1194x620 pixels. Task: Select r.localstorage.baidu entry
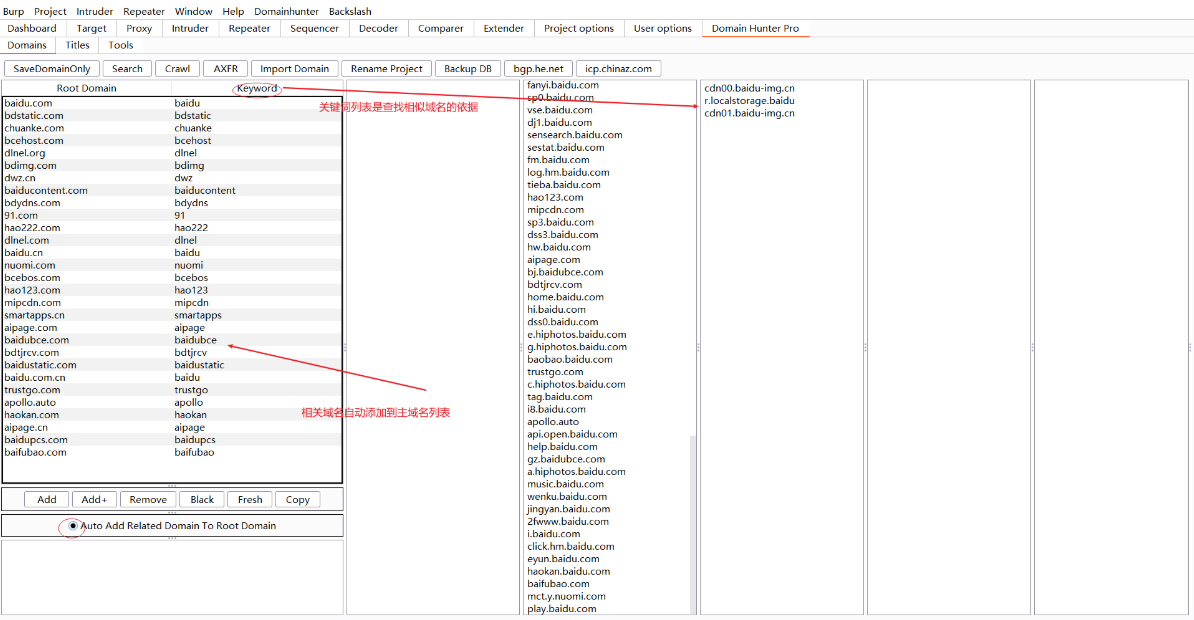coord(749,101)
